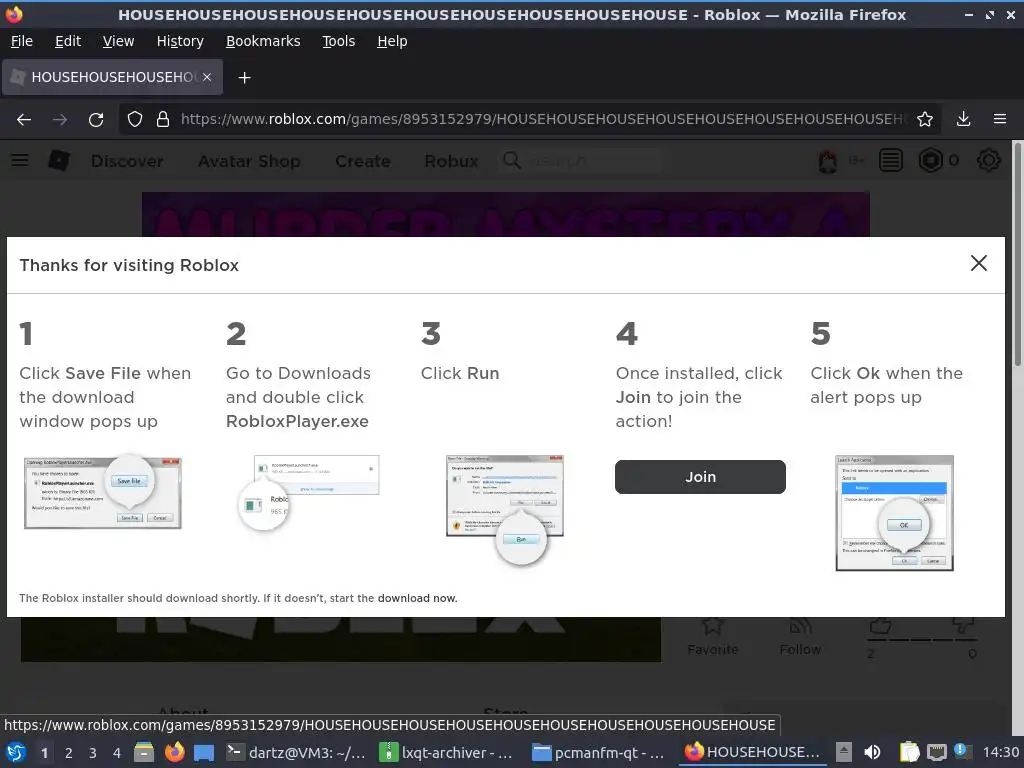This screenshot has height=768, width=1024.
Task: Open the Avatar Shop link
Action: point(249,161)
